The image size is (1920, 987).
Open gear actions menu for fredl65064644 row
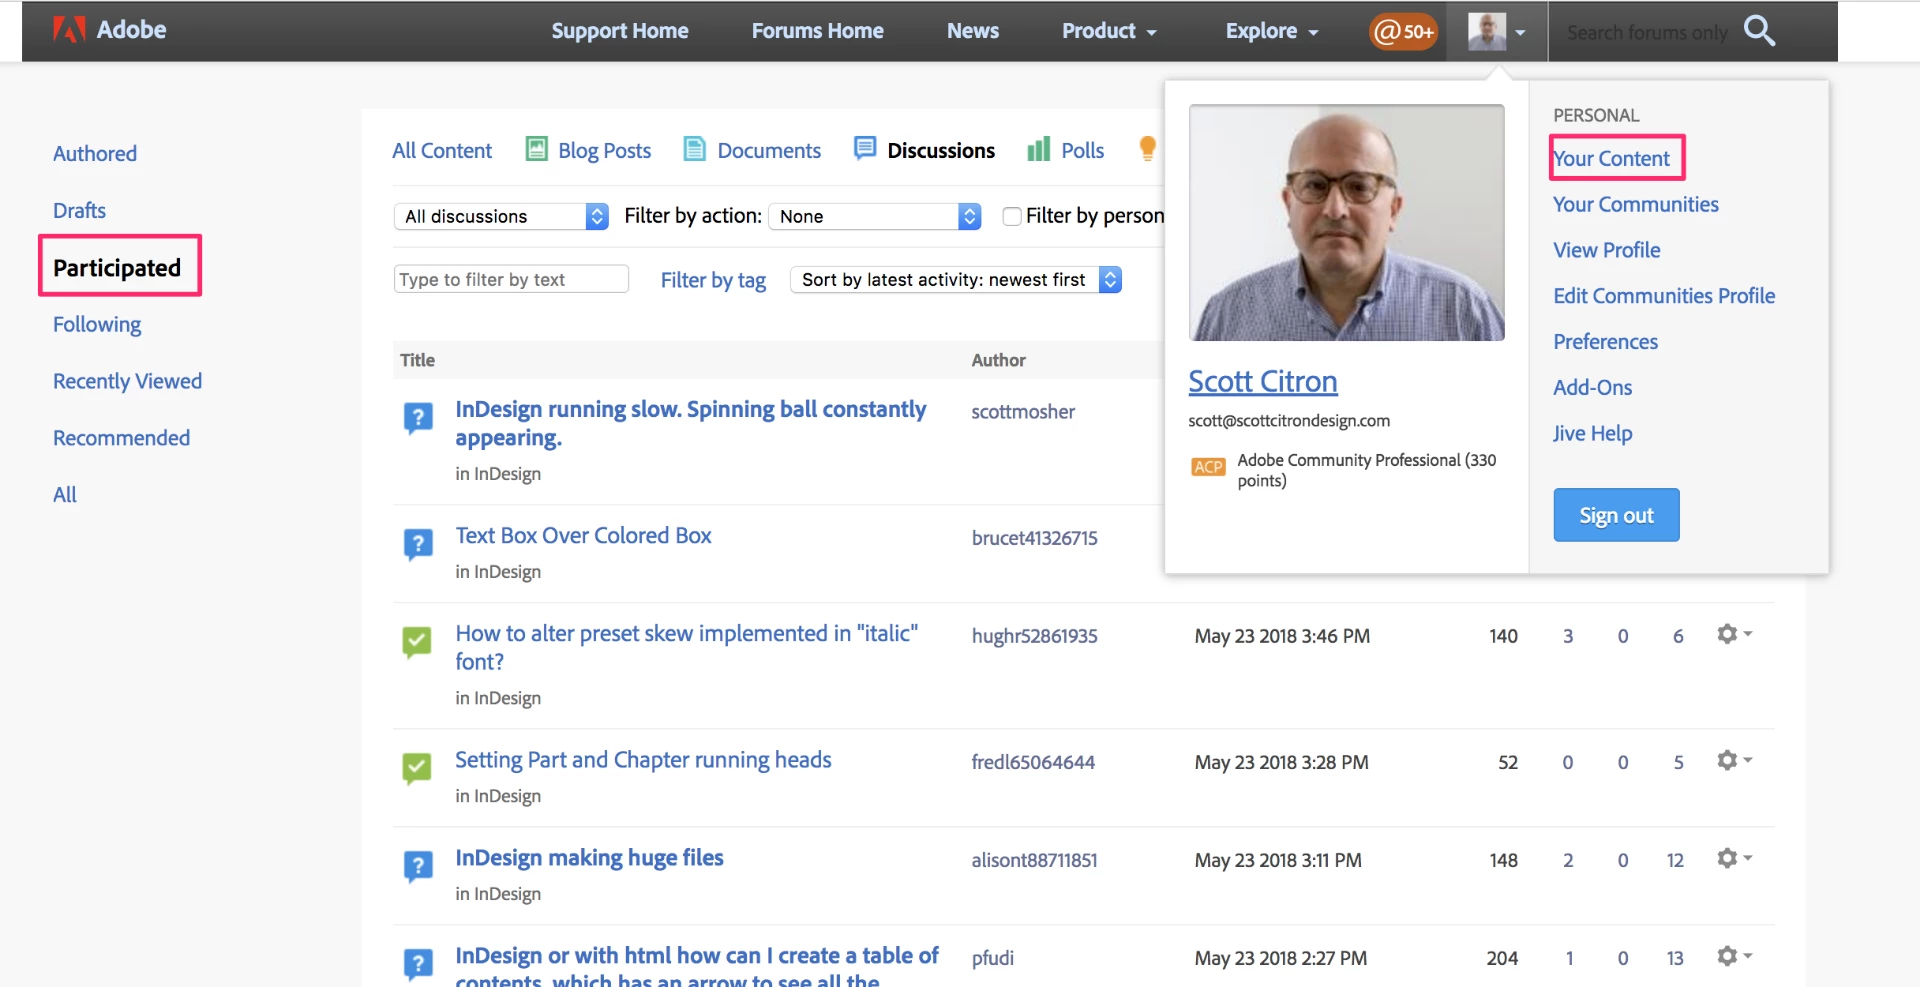click(1734, 760)
